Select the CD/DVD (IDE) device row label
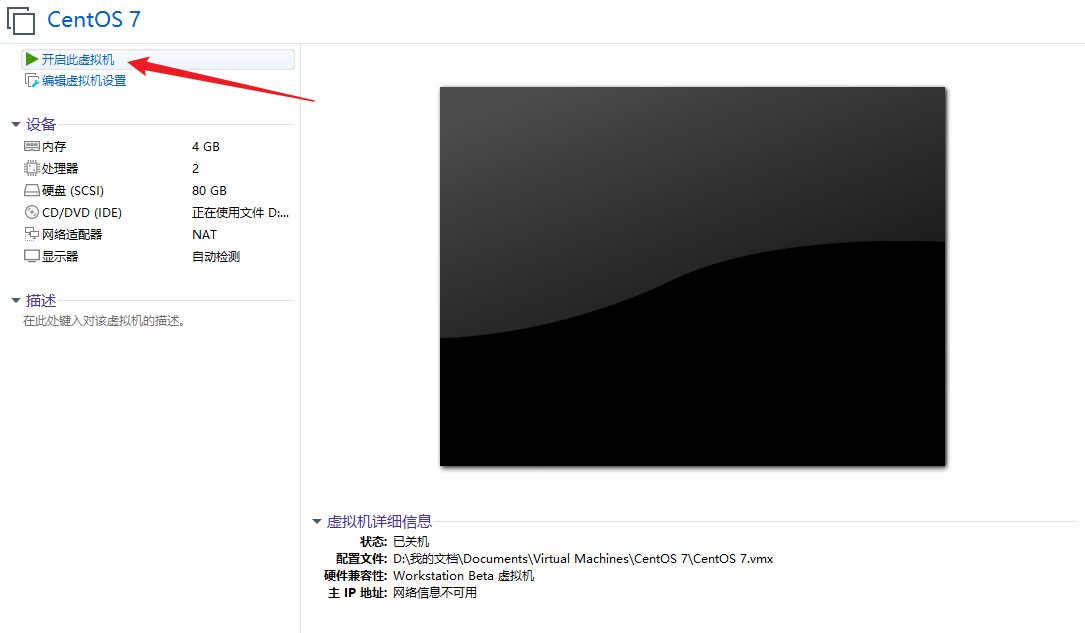 coord(82,212)
